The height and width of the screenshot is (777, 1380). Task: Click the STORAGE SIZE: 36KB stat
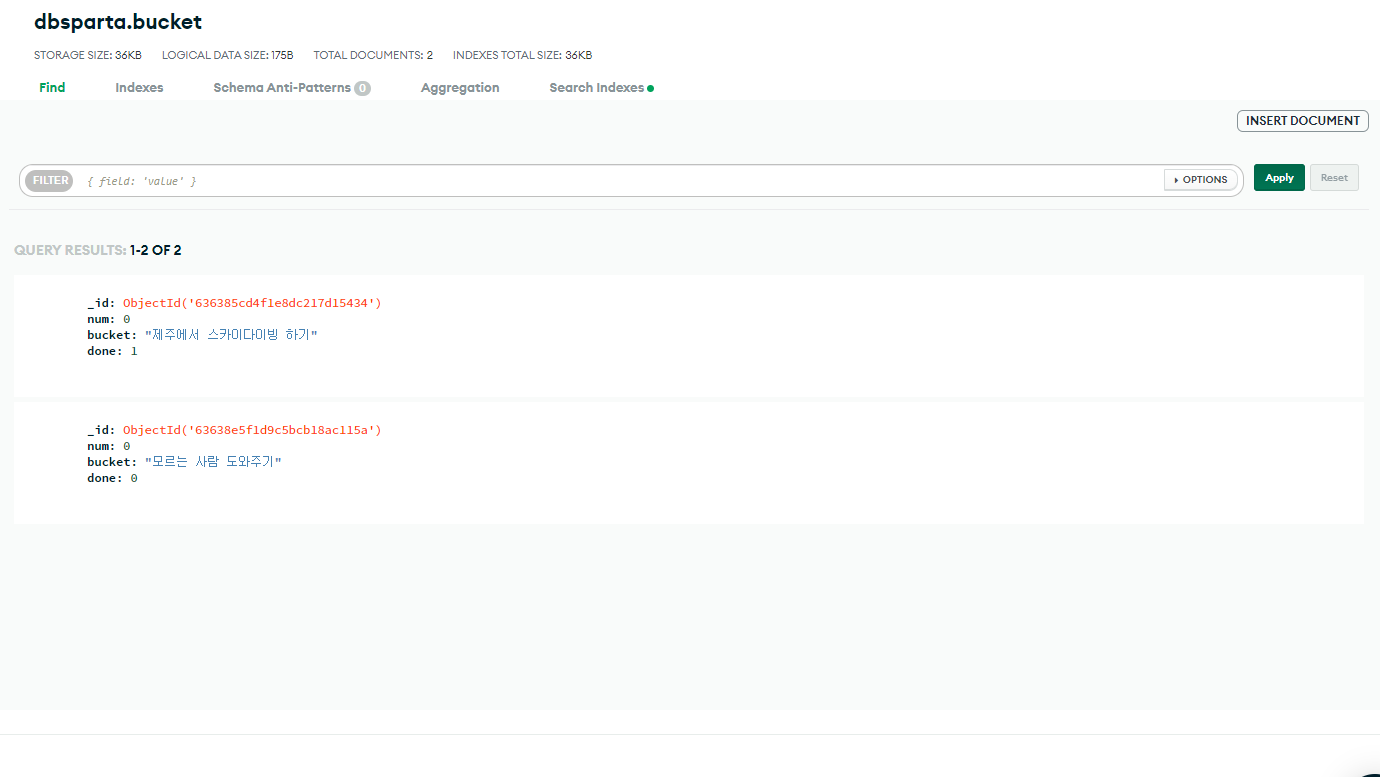(88, 55)
